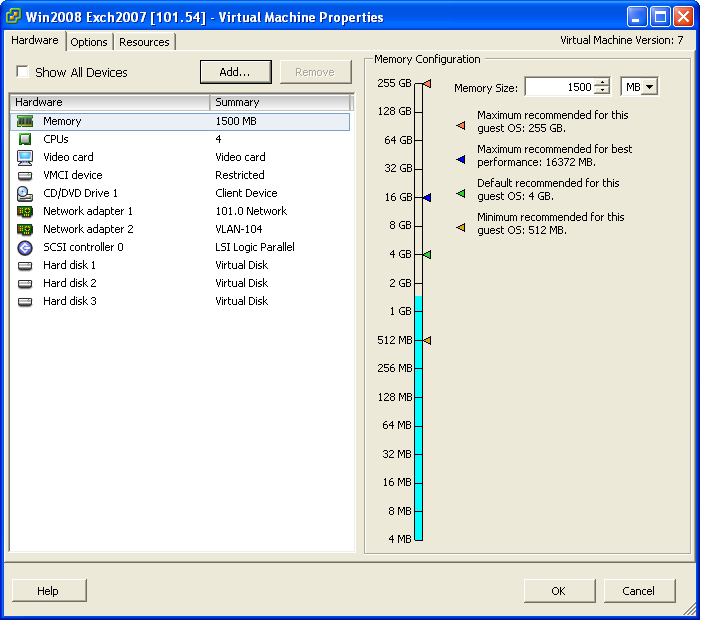Sort by the Summary column header
This screenshot has height=621, width=701.
(280, 102)
